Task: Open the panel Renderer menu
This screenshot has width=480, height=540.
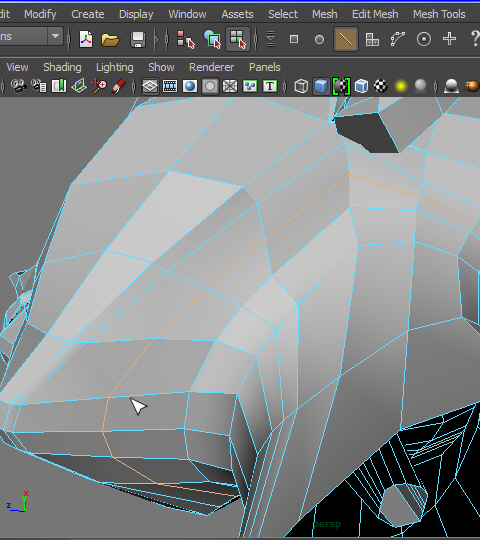Action: pos(211,67)
